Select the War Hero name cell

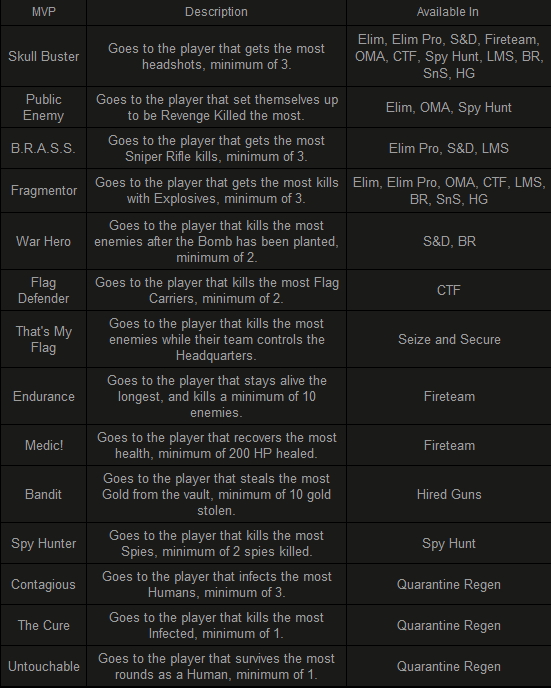(x=43, y=241)
